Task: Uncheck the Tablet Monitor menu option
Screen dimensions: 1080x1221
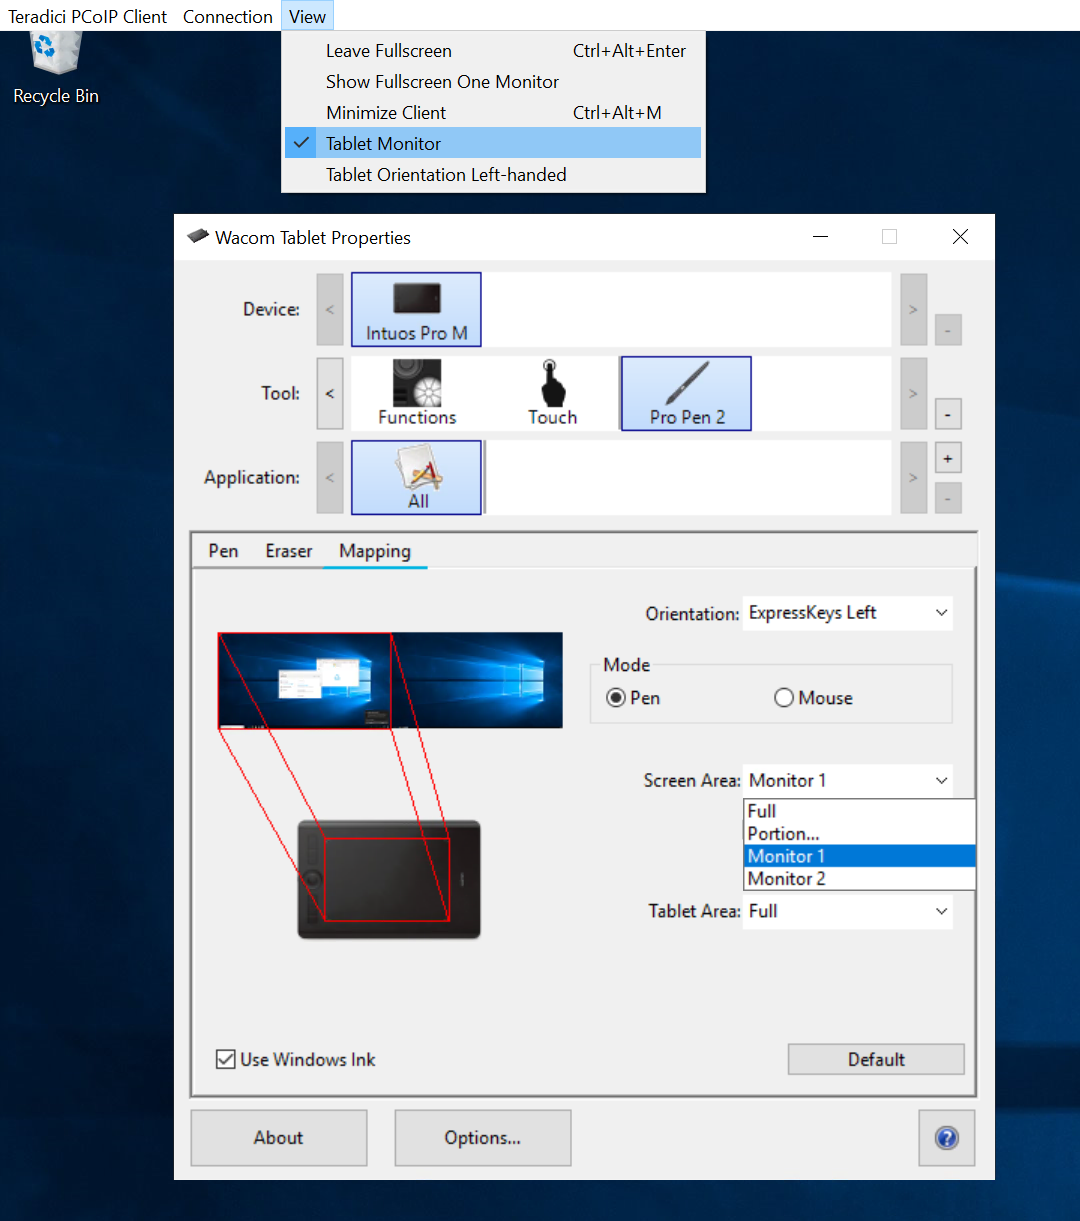Action: 493,143
